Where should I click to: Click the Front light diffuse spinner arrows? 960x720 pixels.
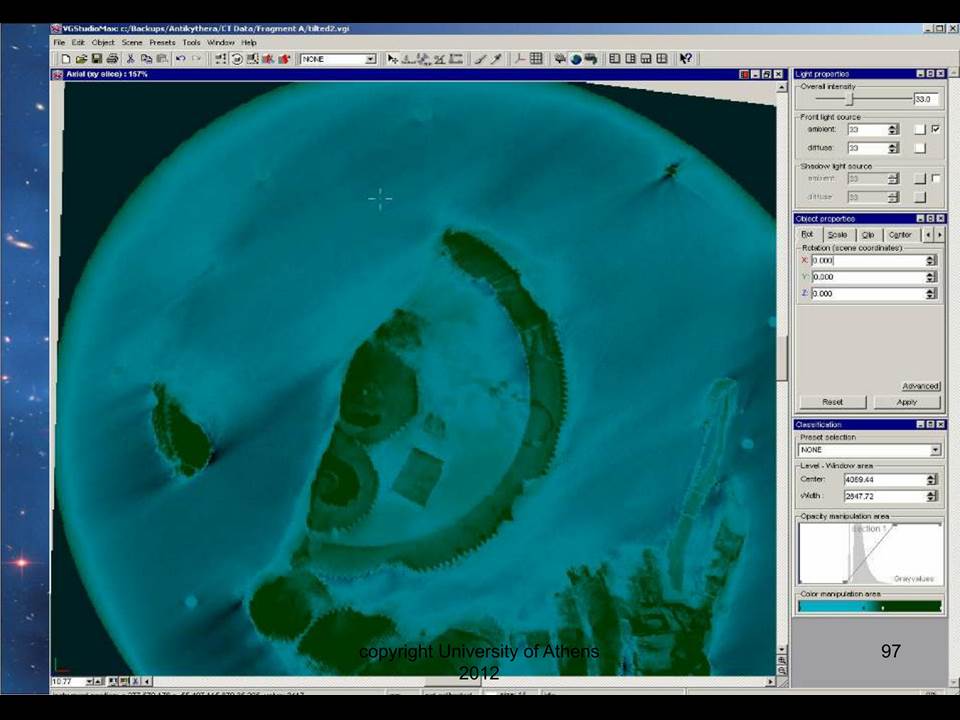893,148
